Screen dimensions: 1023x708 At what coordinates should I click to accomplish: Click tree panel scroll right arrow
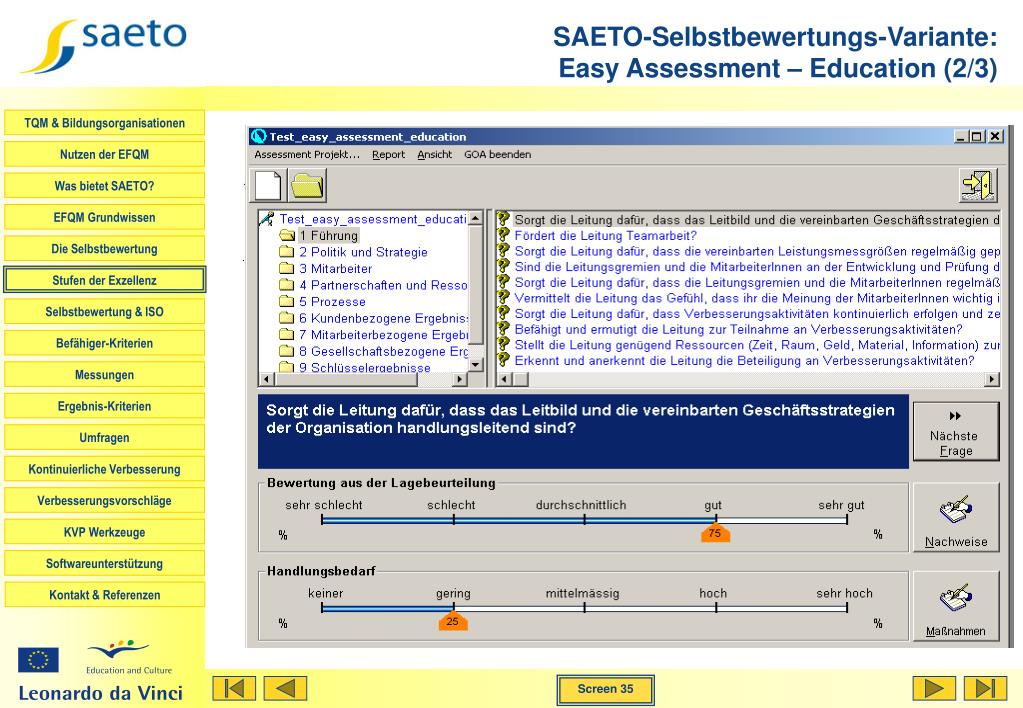[x=460, y=378]
